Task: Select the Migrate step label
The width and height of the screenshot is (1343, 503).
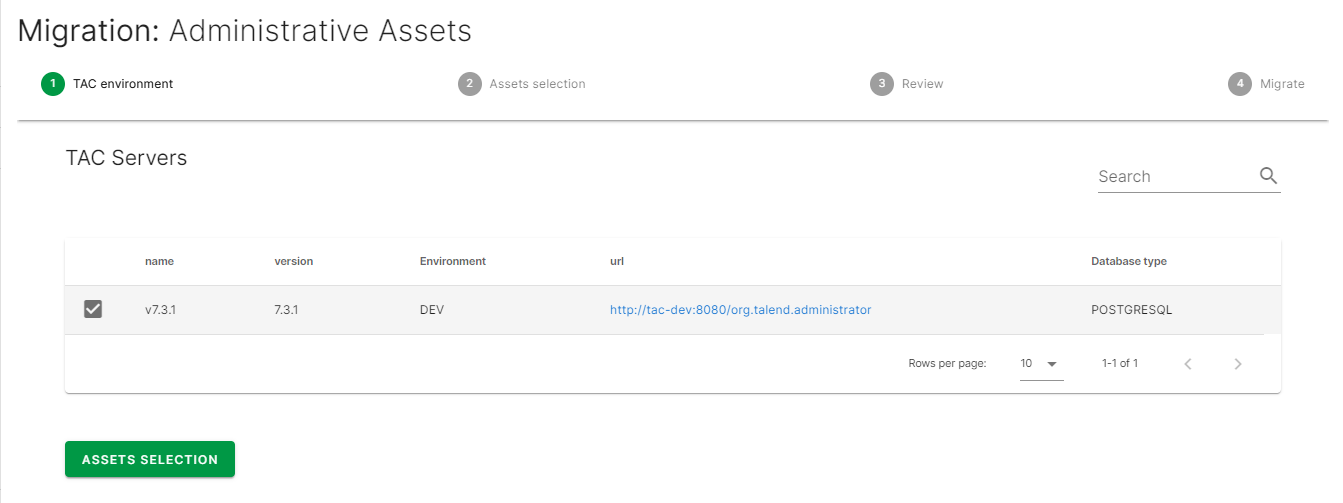Action: (x=1282, y=84)
